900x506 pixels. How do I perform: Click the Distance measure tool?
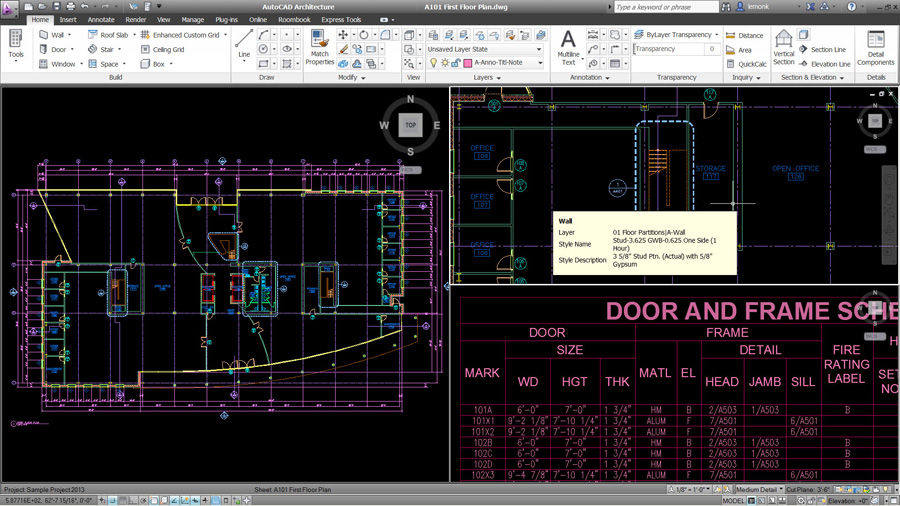pos(744,35)
